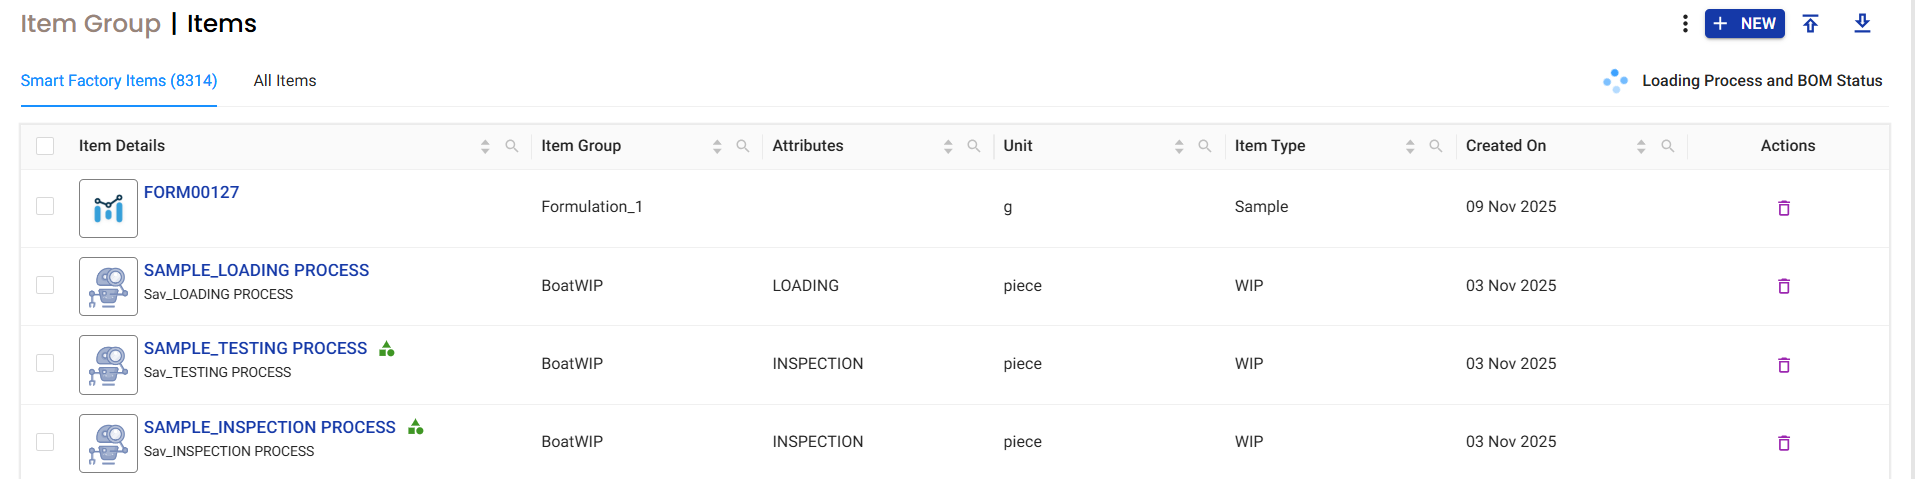Sort by the Attributes column arrows

(x=948, y=146)
